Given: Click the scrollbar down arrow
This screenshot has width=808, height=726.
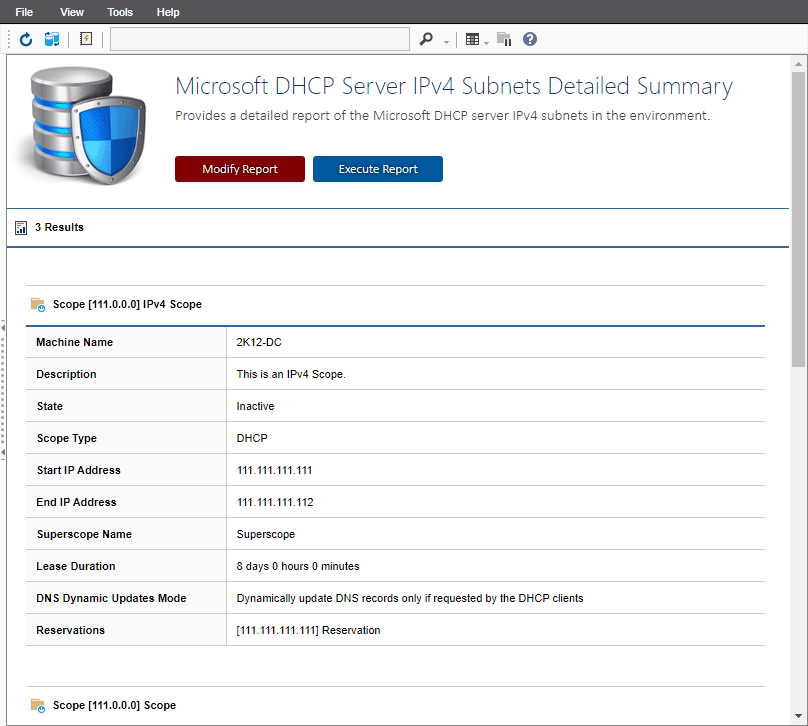Looking at the screenshot, I should point(798,716).
